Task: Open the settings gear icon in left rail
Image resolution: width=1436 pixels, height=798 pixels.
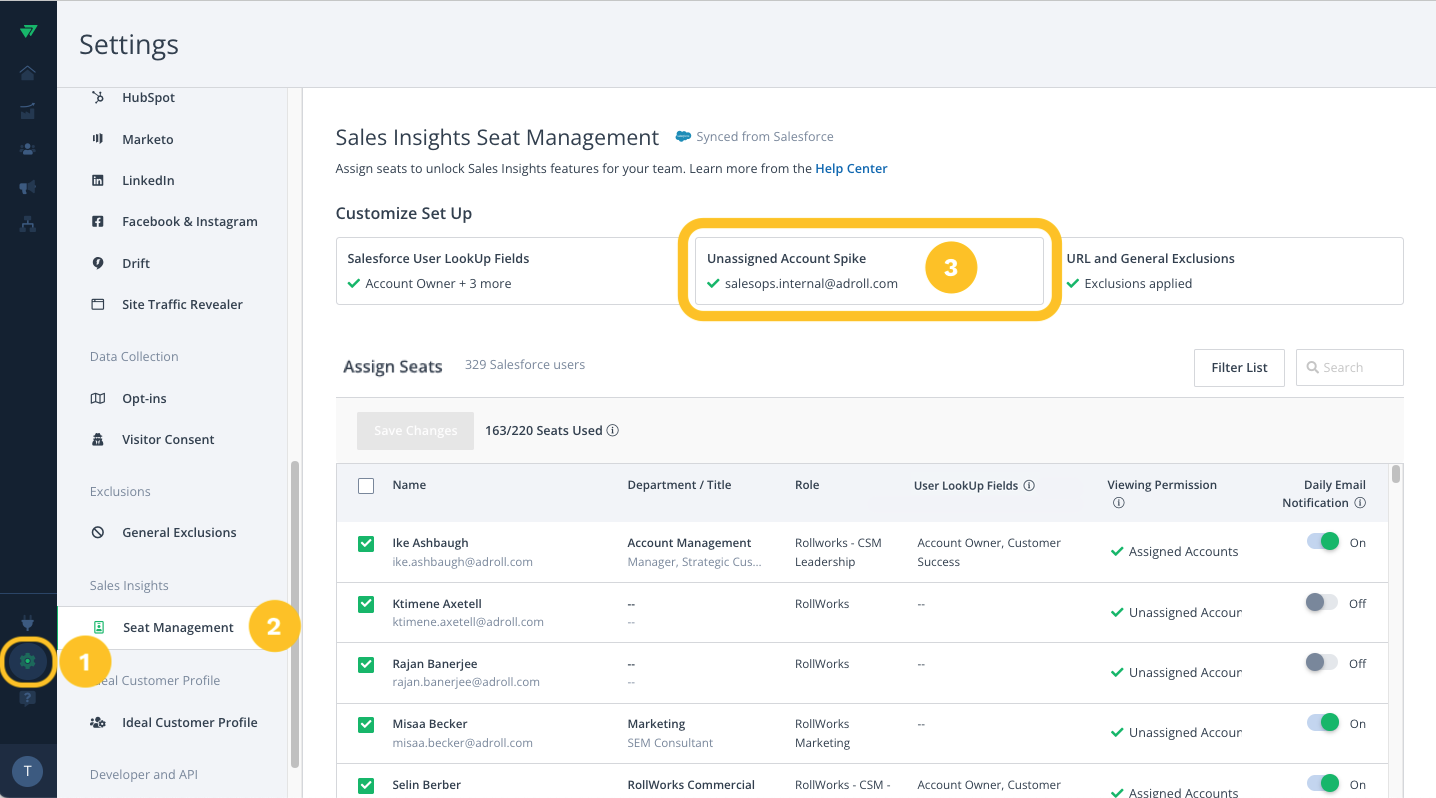Action: [28, 661]
